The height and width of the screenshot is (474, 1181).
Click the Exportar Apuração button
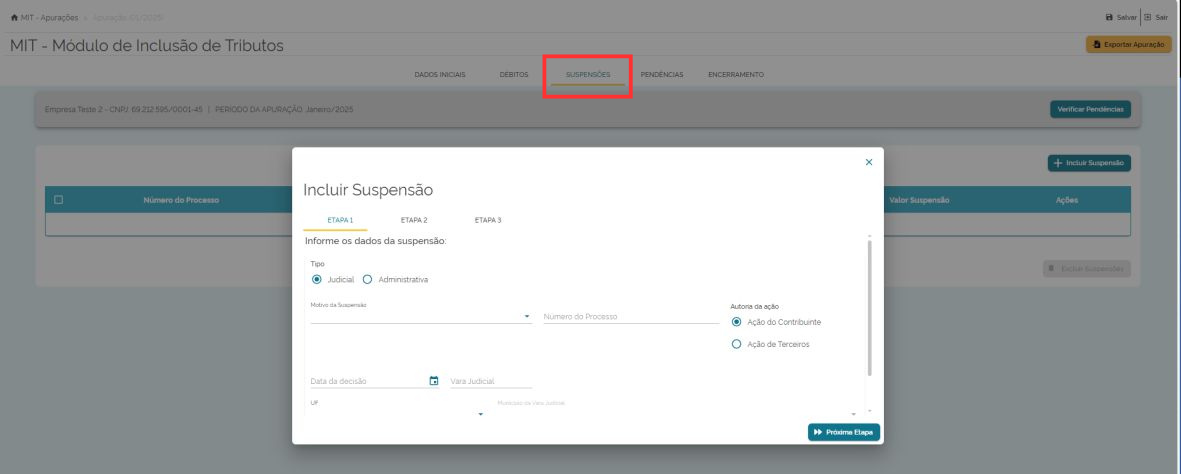(x=1128, y=45)
